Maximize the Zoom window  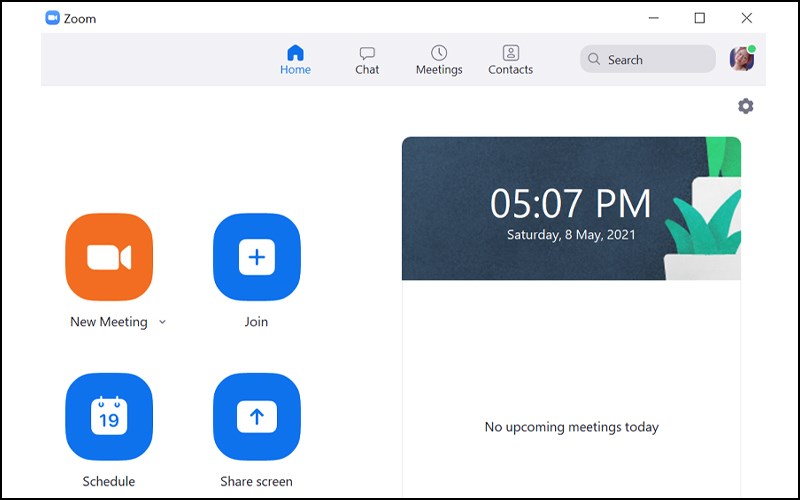tap(700, 18)
